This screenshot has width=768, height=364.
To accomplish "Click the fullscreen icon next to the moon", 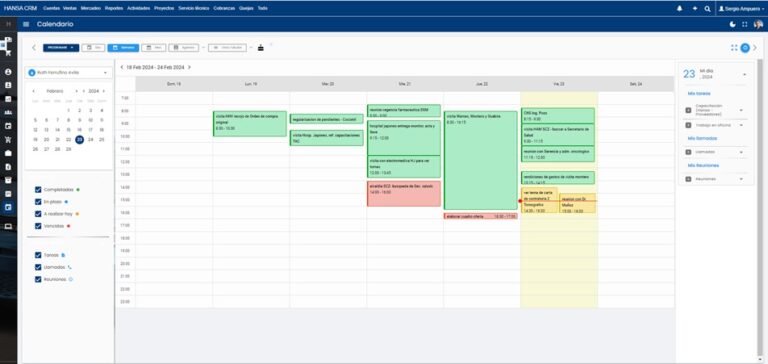I will click(x=745, y=24).
